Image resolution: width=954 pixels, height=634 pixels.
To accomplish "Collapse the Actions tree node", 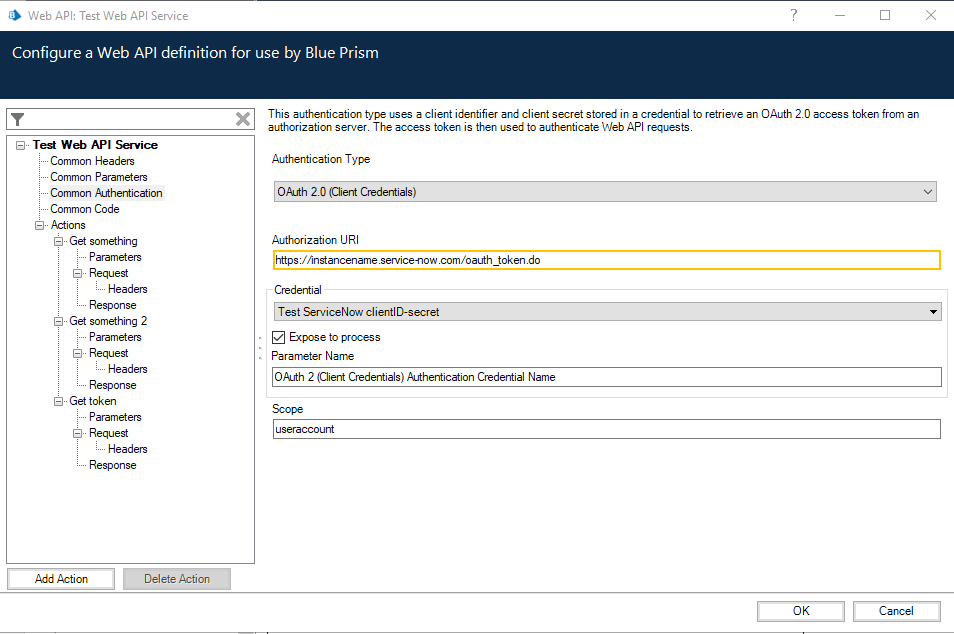I will pyautogui.click(x=41, y=225).
